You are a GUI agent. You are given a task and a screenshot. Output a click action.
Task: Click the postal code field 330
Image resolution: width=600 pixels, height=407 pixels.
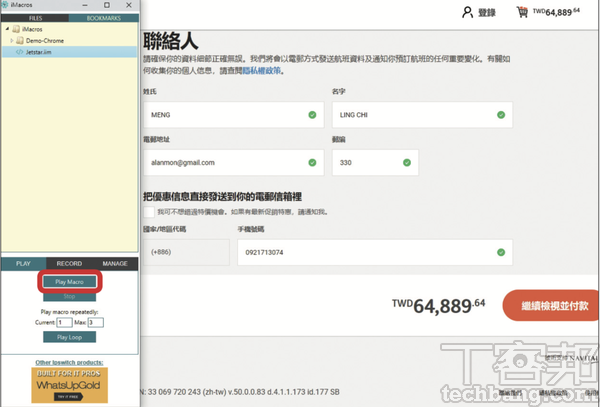pyautogui.click(x=375, y=163)
